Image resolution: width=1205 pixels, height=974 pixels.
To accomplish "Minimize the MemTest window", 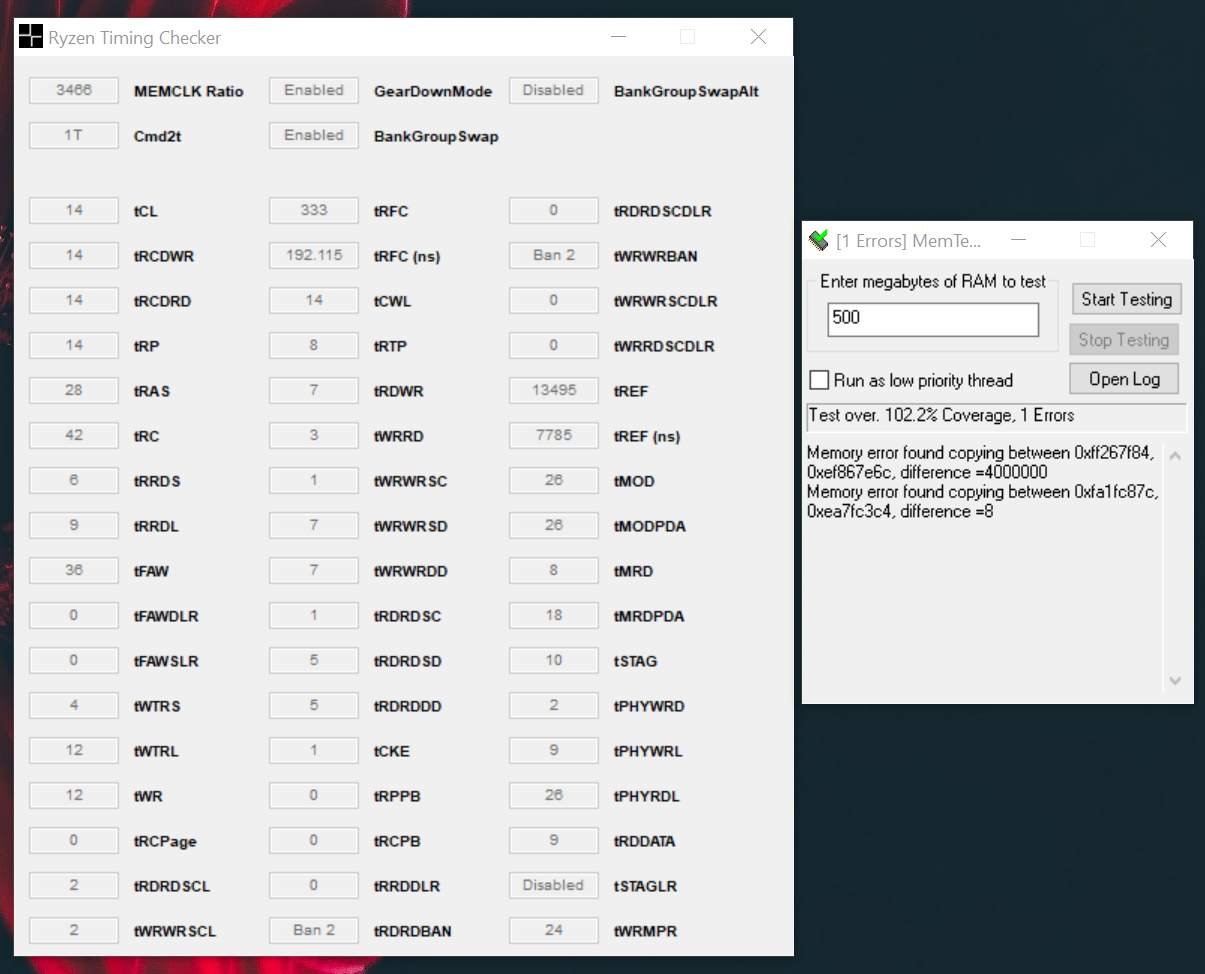I will 1018,240.
